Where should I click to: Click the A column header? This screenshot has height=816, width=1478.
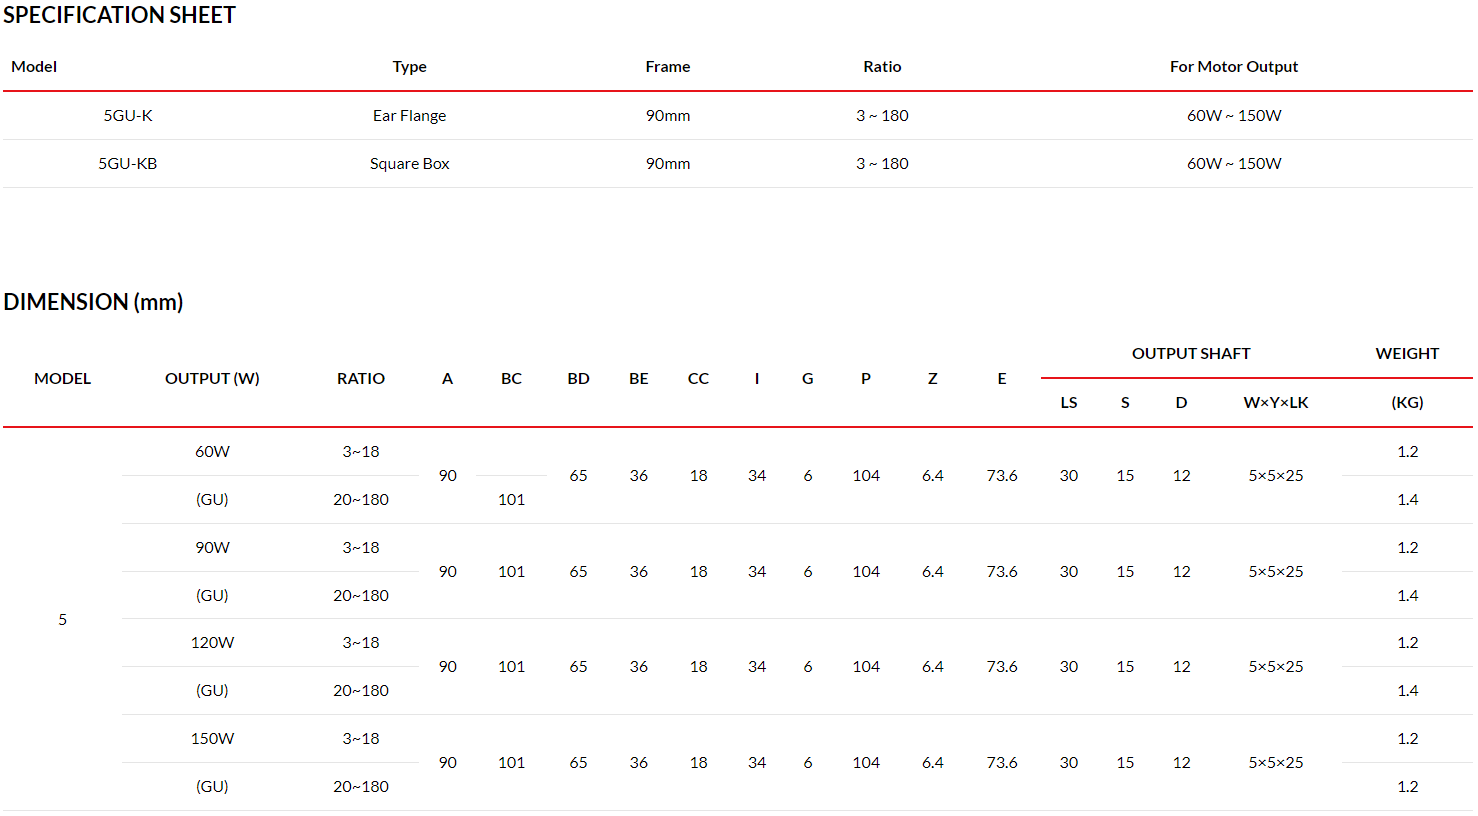pos(447,379)
